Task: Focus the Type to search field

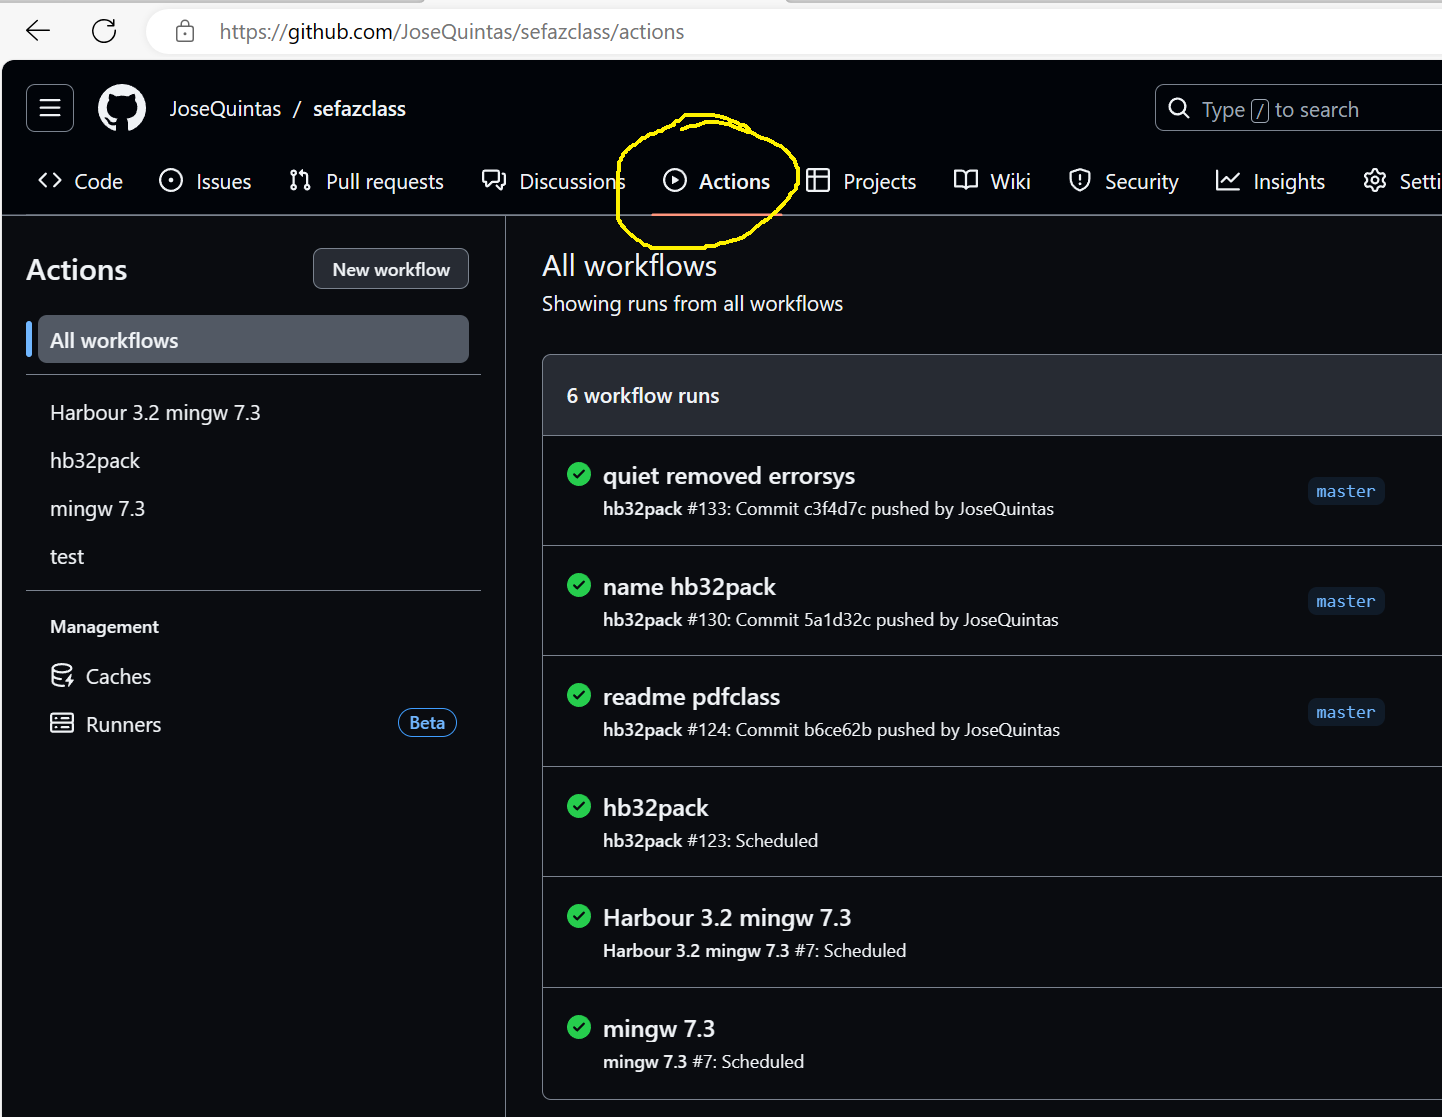Action: (x=1300, y=109)
